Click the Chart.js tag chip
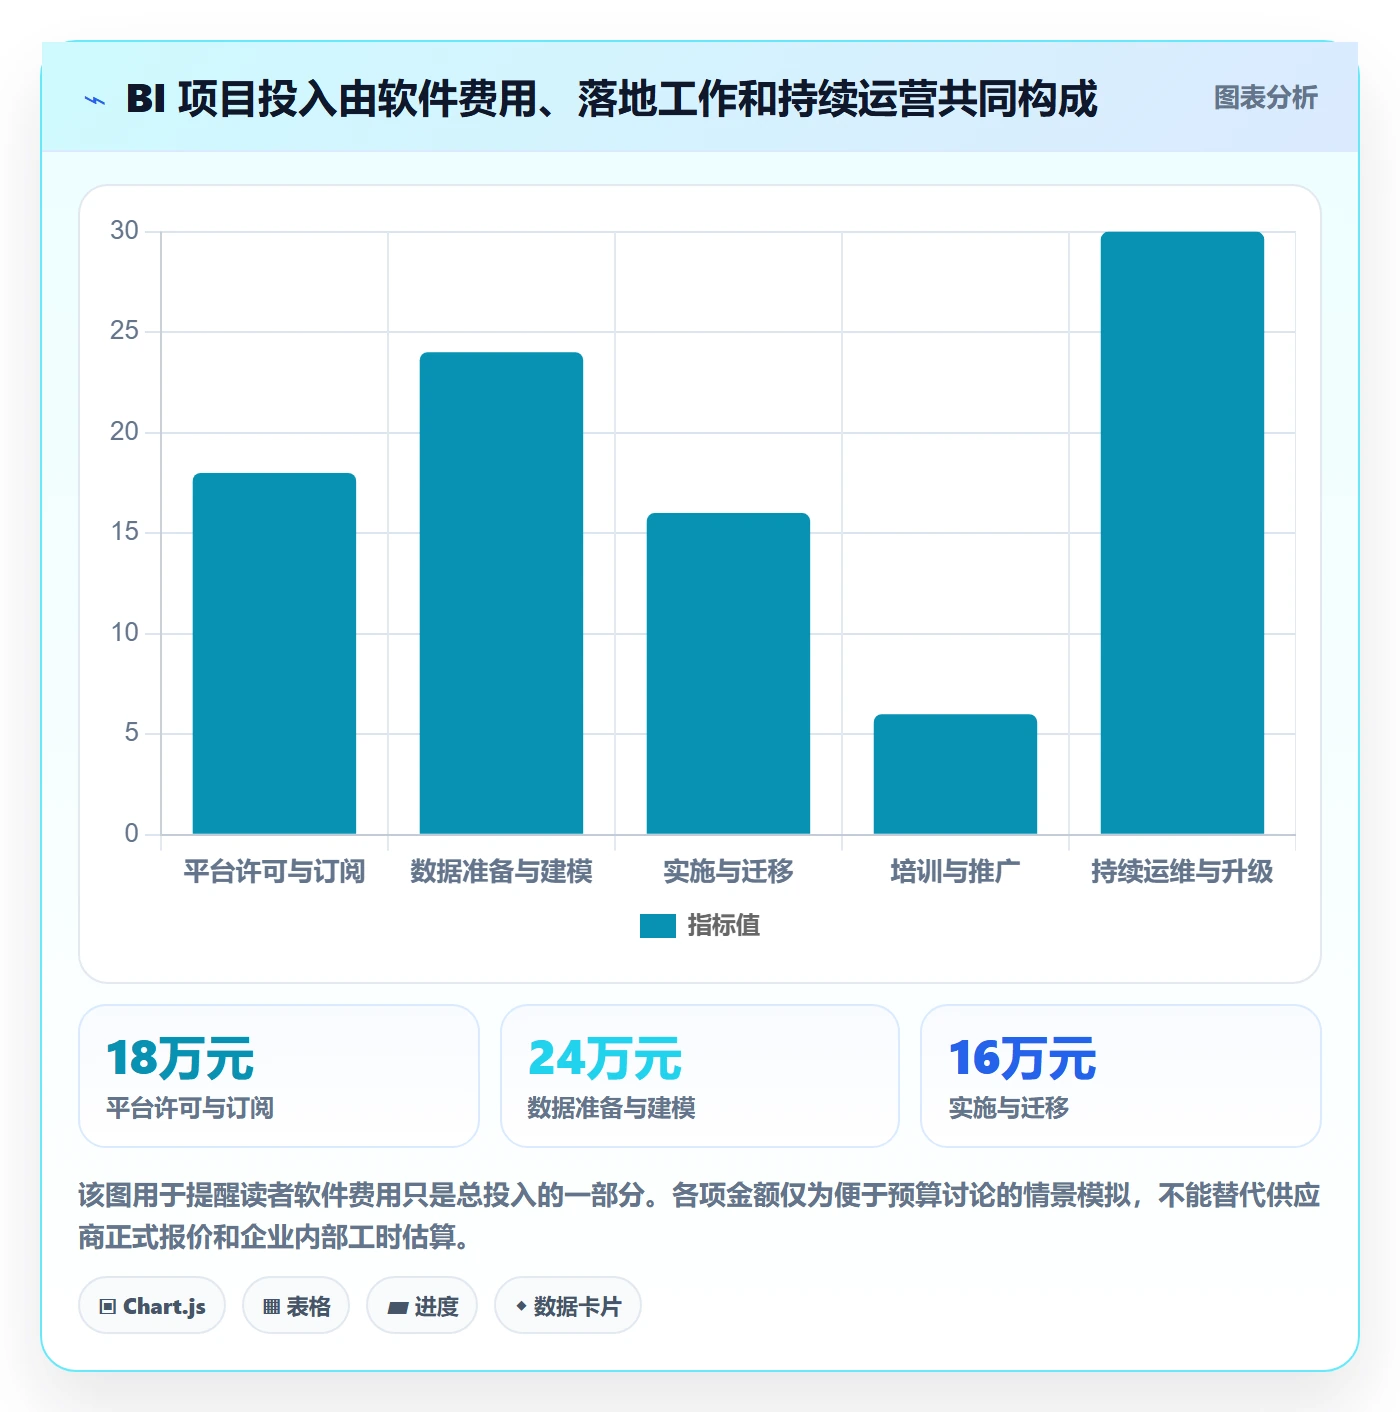The image size is (1400, 1412). pyautogui.click(x=152, y=1306)
